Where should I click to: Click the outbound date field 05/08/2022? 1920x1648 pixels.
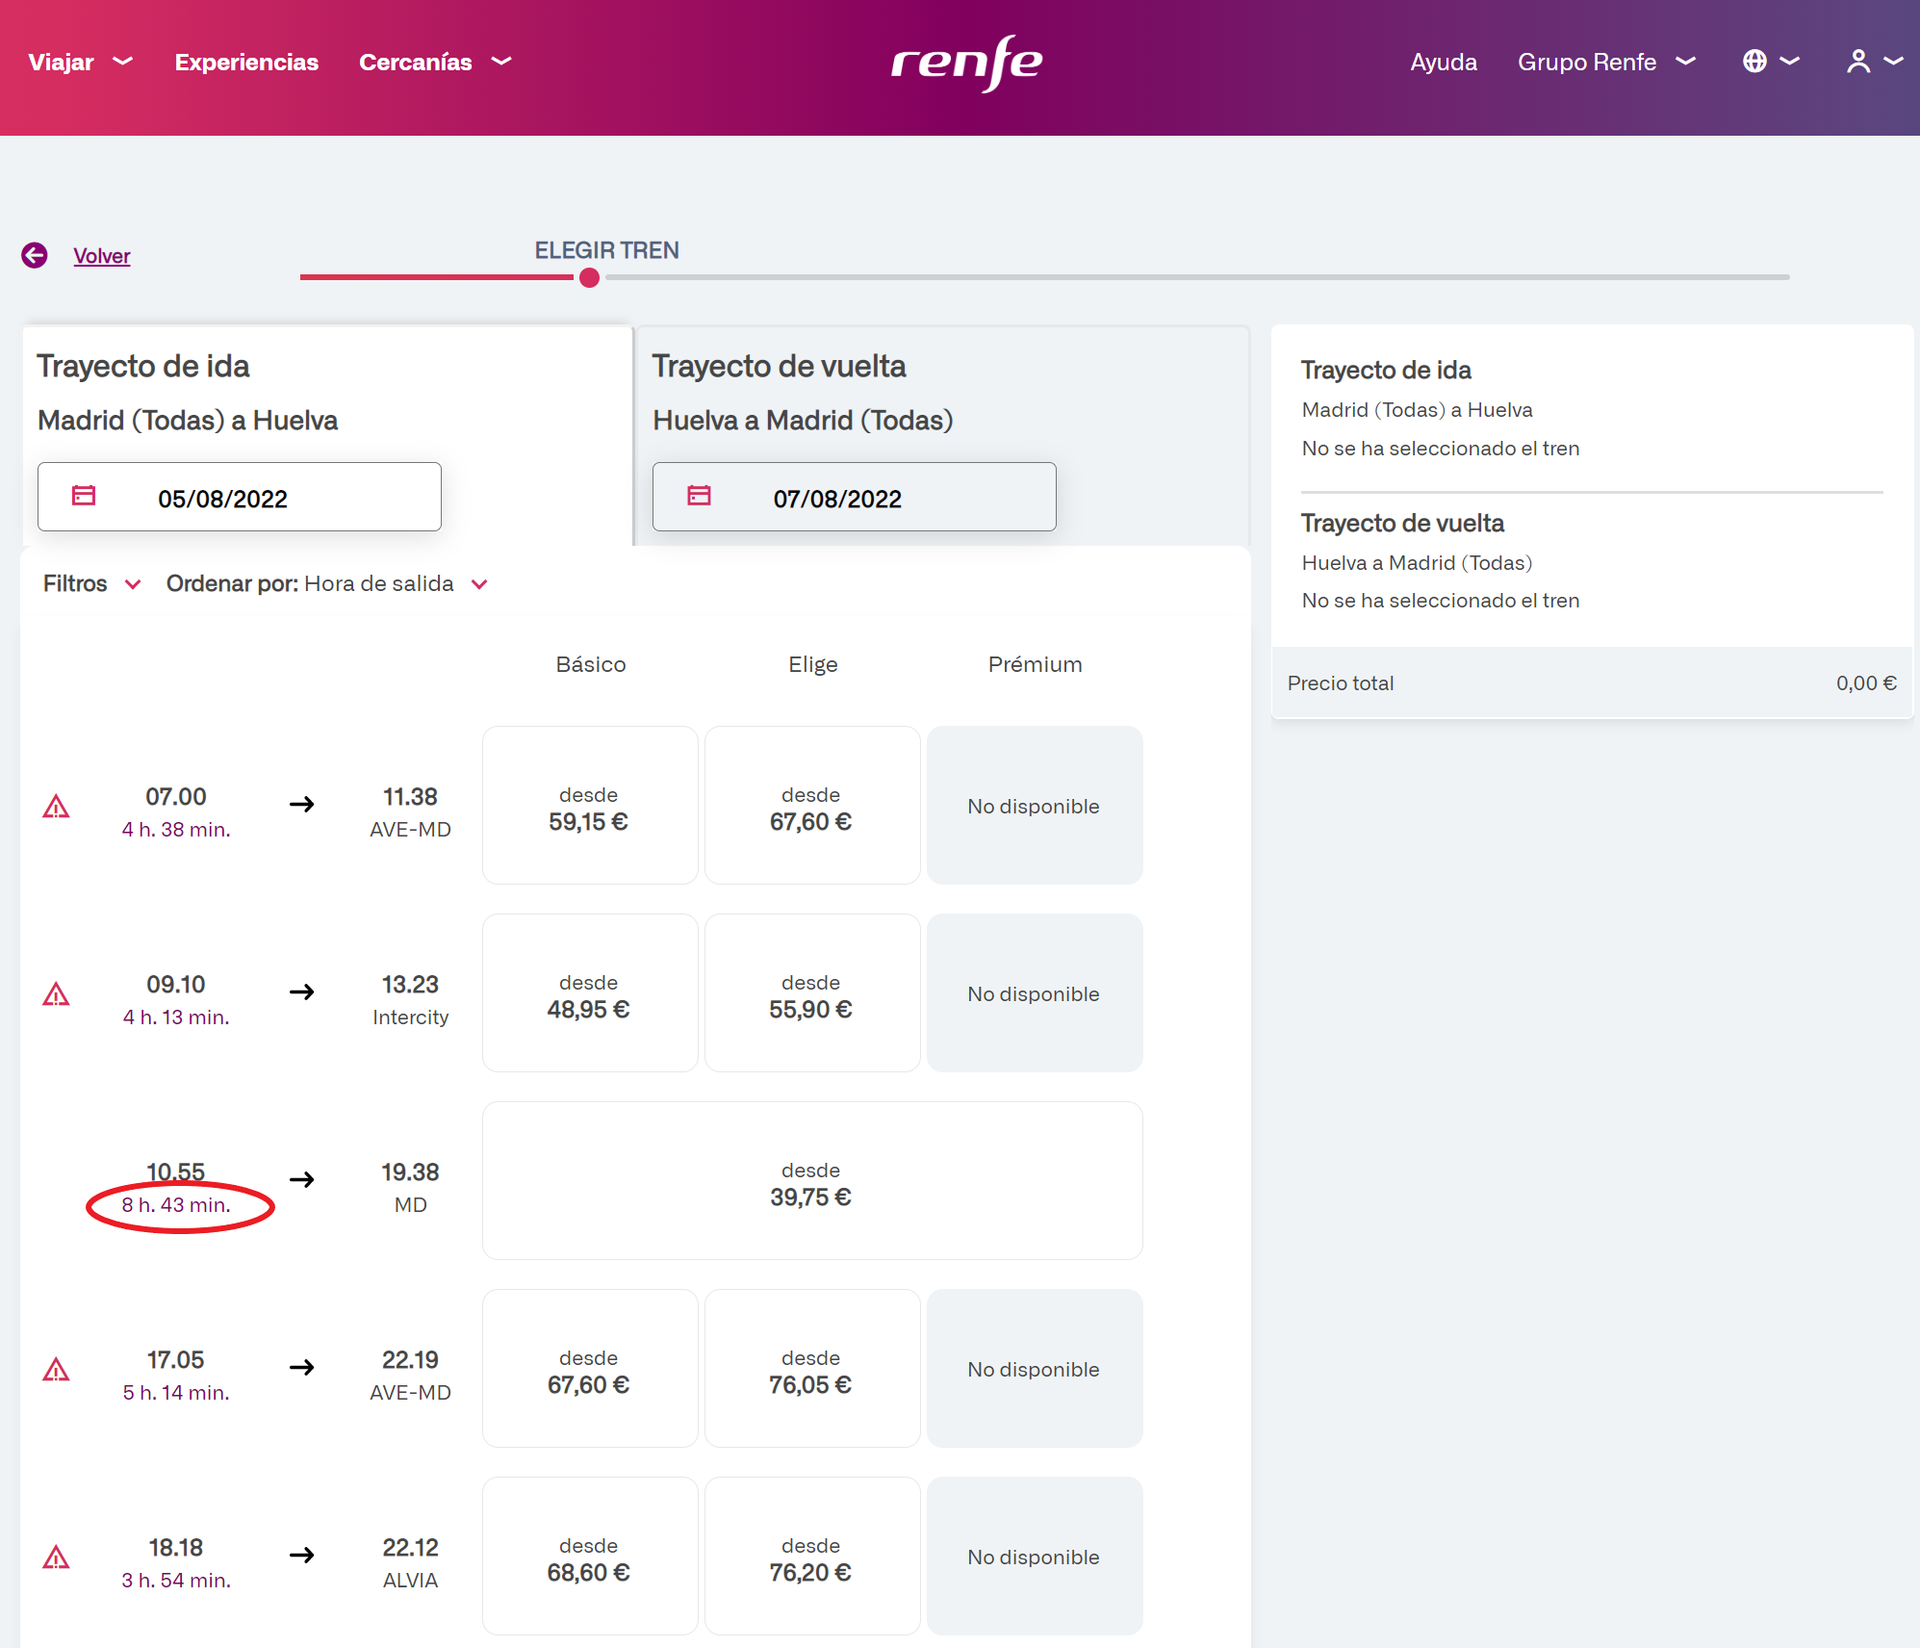[239, 497]
